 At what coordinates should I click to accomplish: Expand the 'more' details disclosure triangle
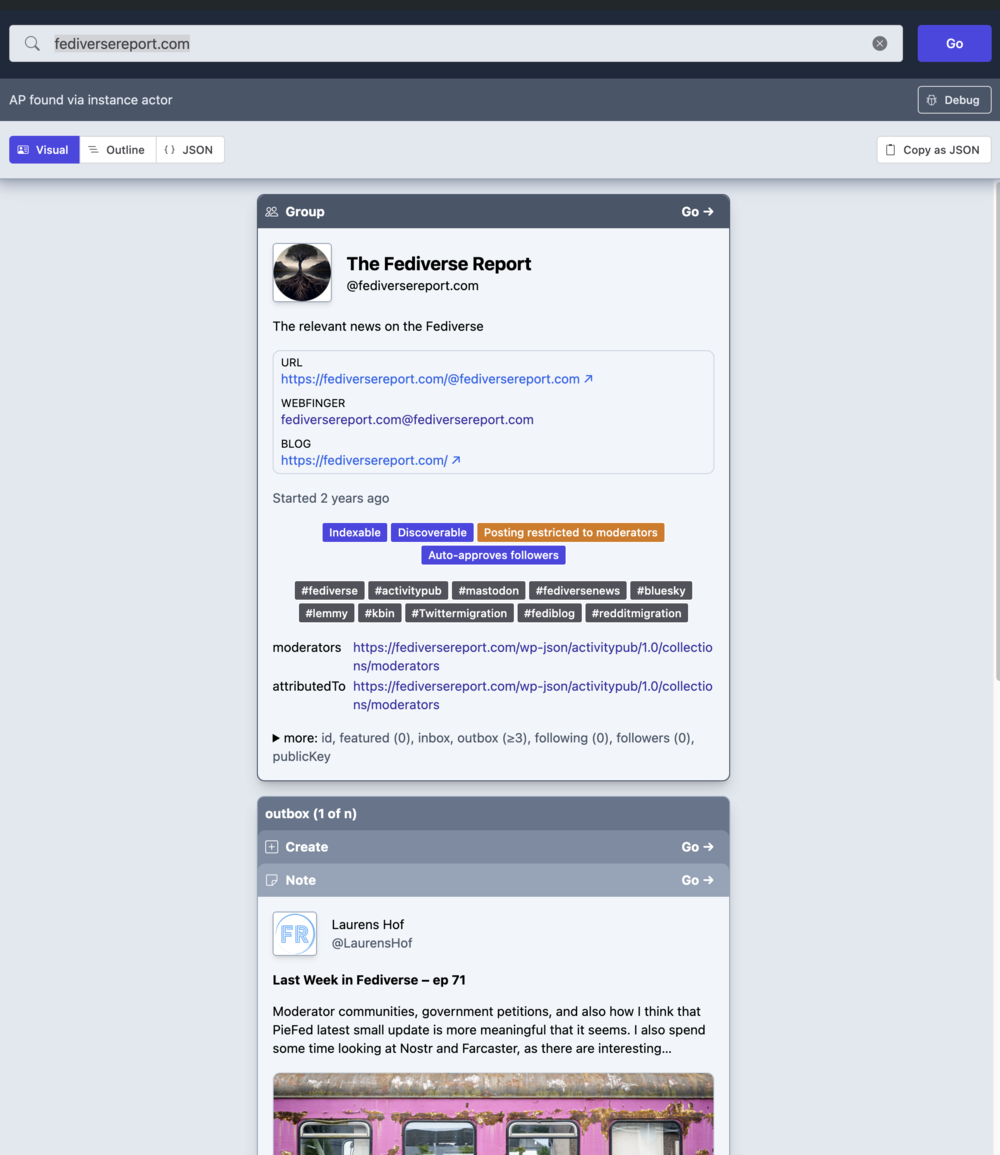pyautogui.click(x=277, y=739)
